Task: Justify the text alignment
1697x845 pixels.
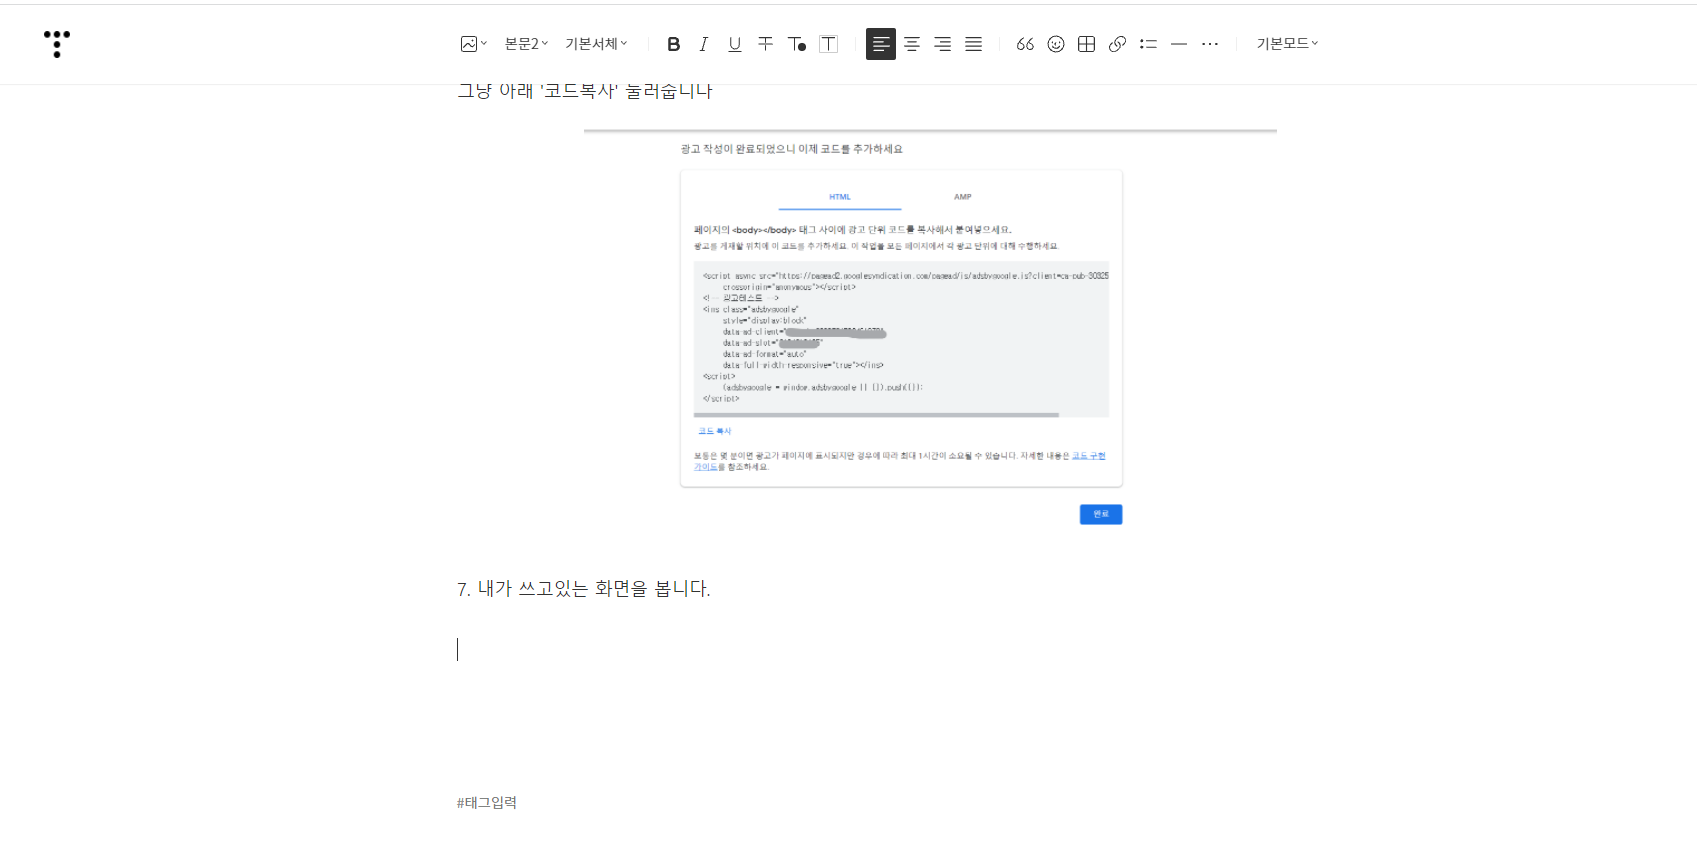Action: pos(974,44)
